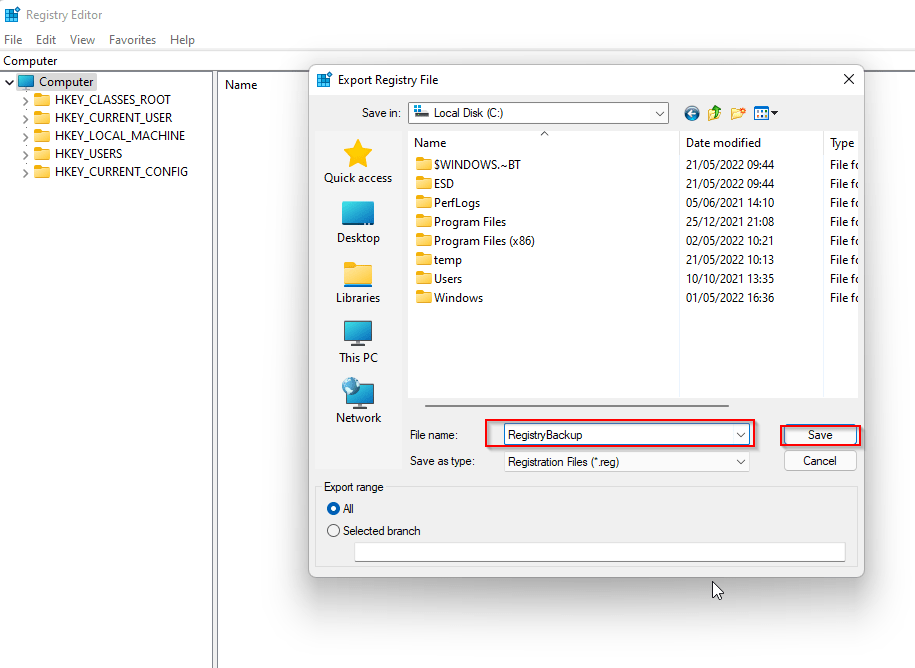
Task: Select Quick access in the places bar
Action: [358, 162]
